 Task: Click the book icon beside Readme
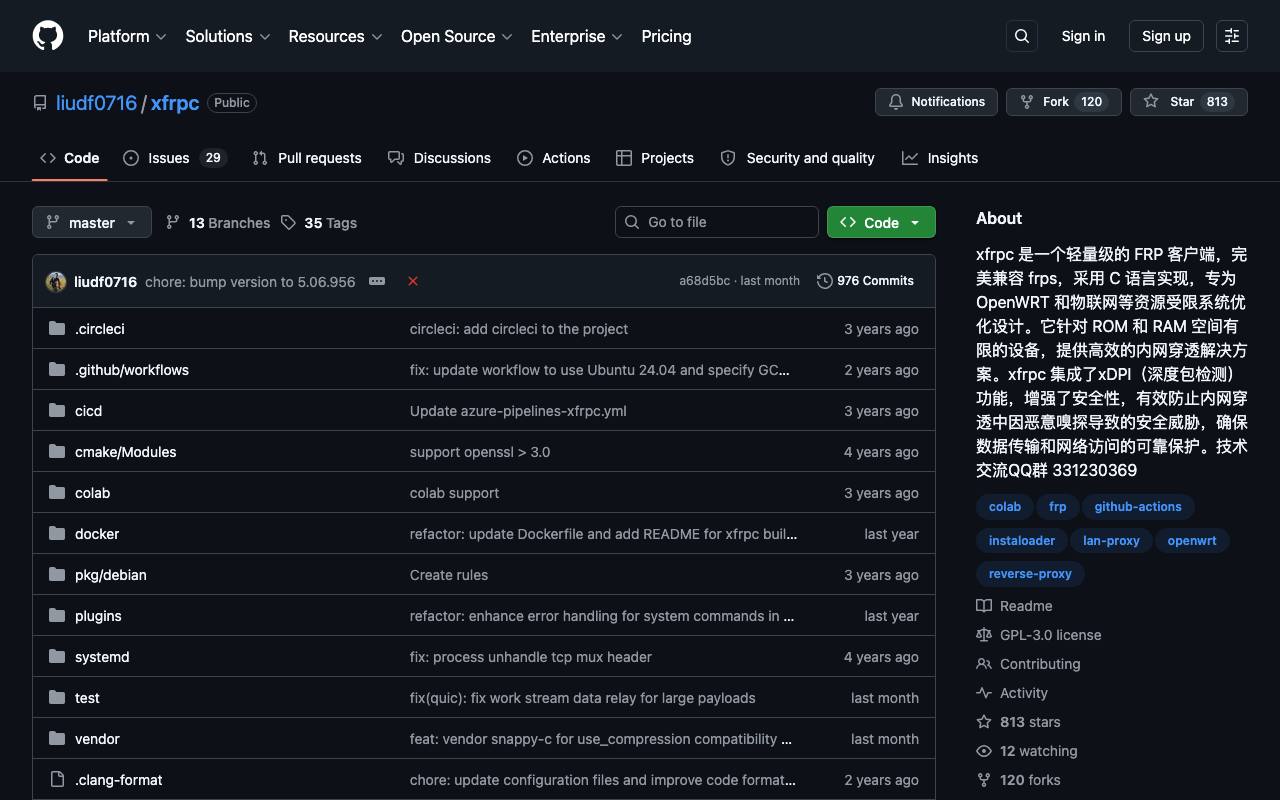click(x=984, y=606)
